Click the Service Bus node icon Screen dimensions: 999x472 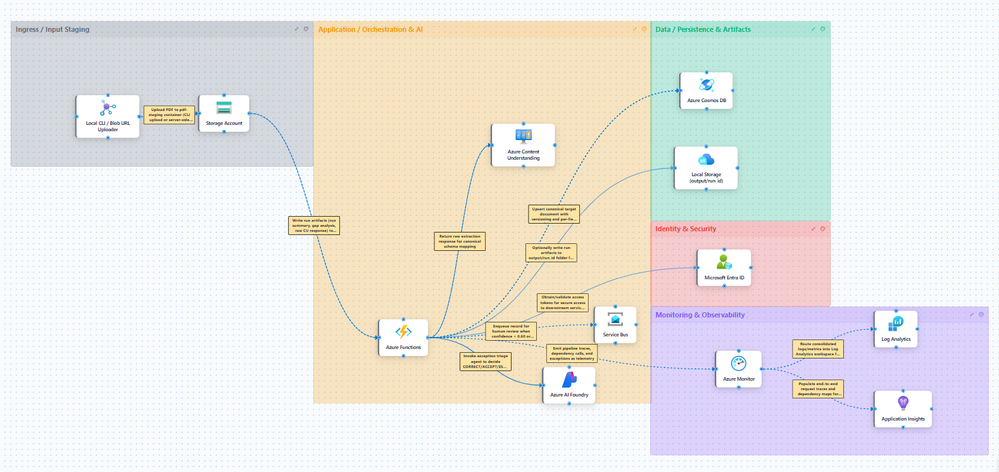[615, 319]
